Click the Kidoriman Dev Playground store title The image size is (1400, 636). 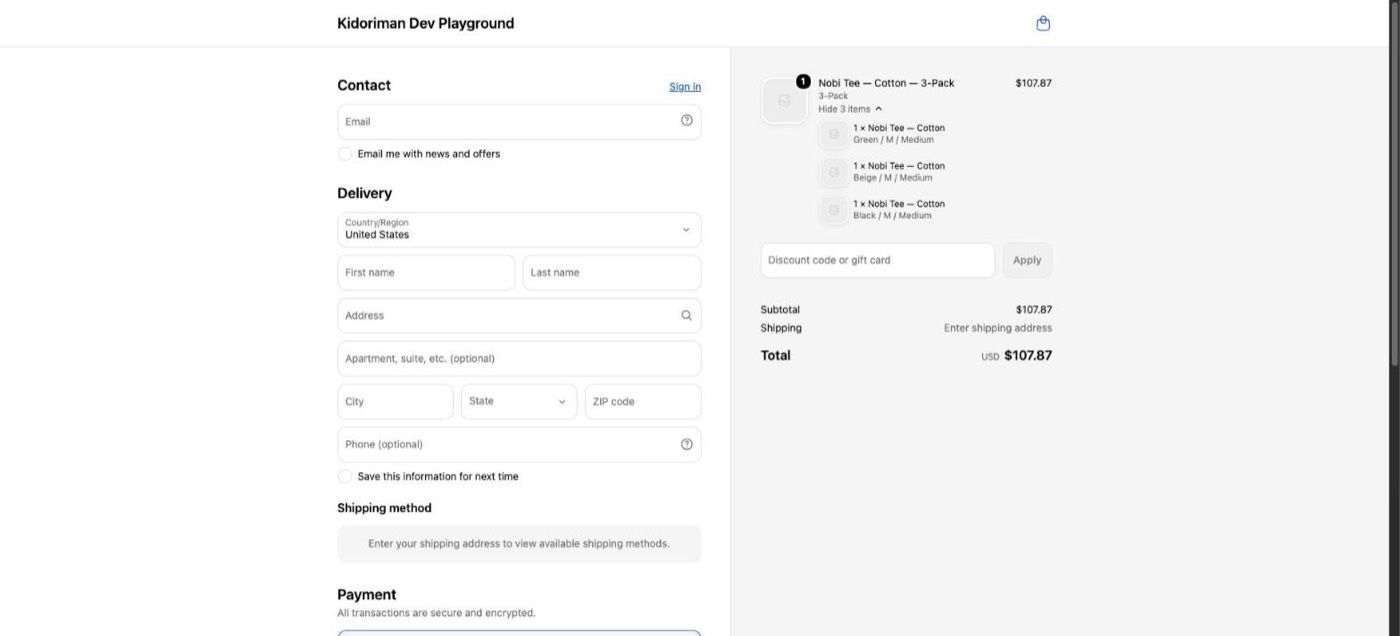click(x=425, y=23)
